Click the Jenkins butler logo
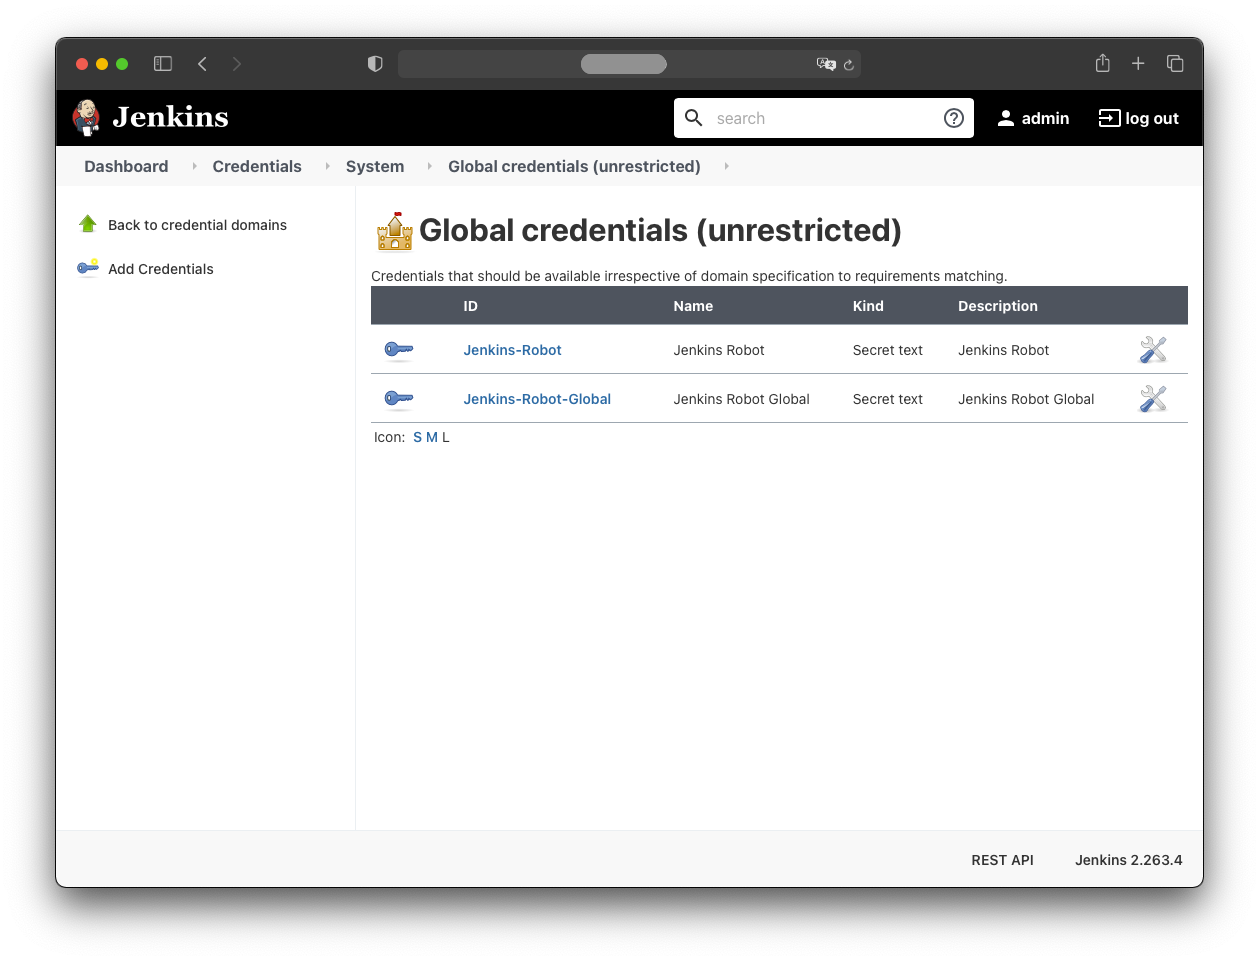Image resolution: width=1259 pixels, height=961 pixels. pos(87,117)
